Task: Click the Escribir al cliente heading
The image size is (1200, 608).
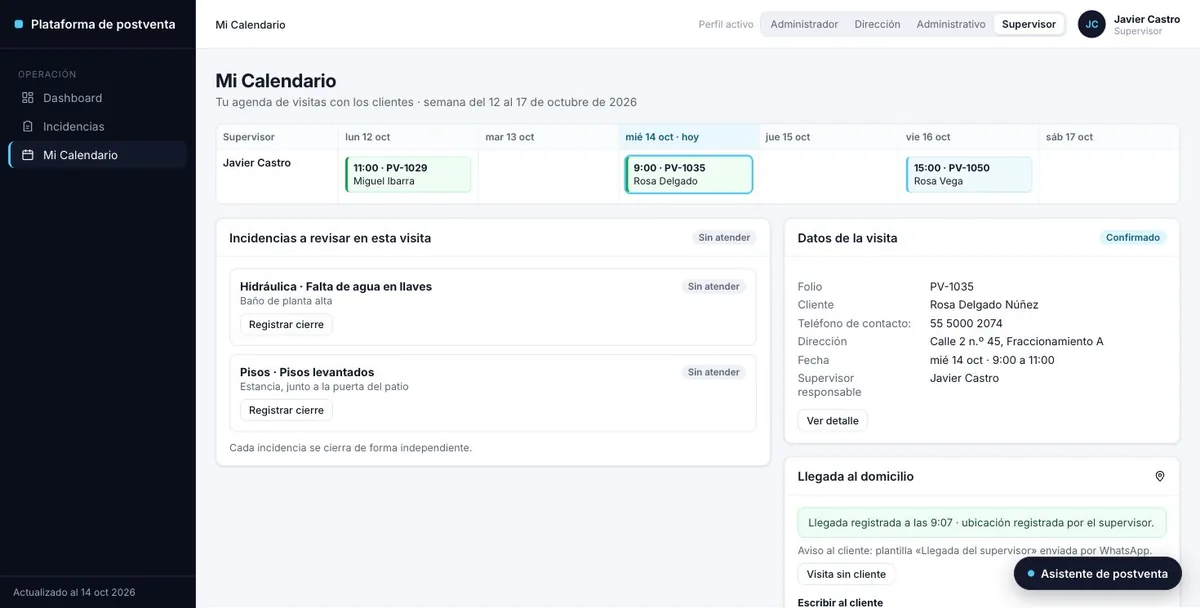Action: [840, 602]
